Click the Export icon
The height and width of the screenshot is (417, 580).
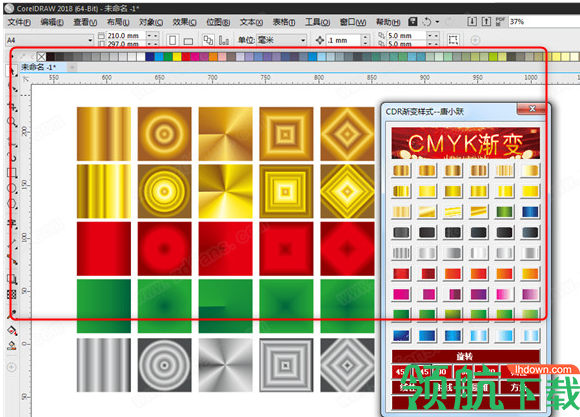click(486, 21)
